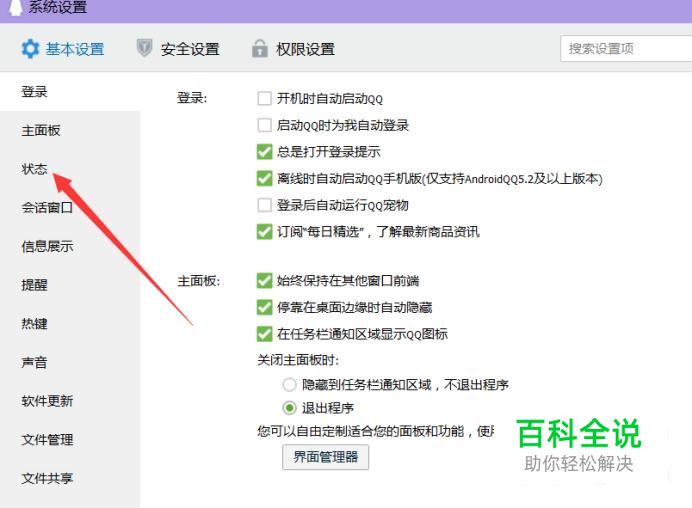Image resolution: width=692 pixels, height=508 pixels.
Task: Enable 启动QQ时为我自动登录 checkbox
Action: point(264,125)
